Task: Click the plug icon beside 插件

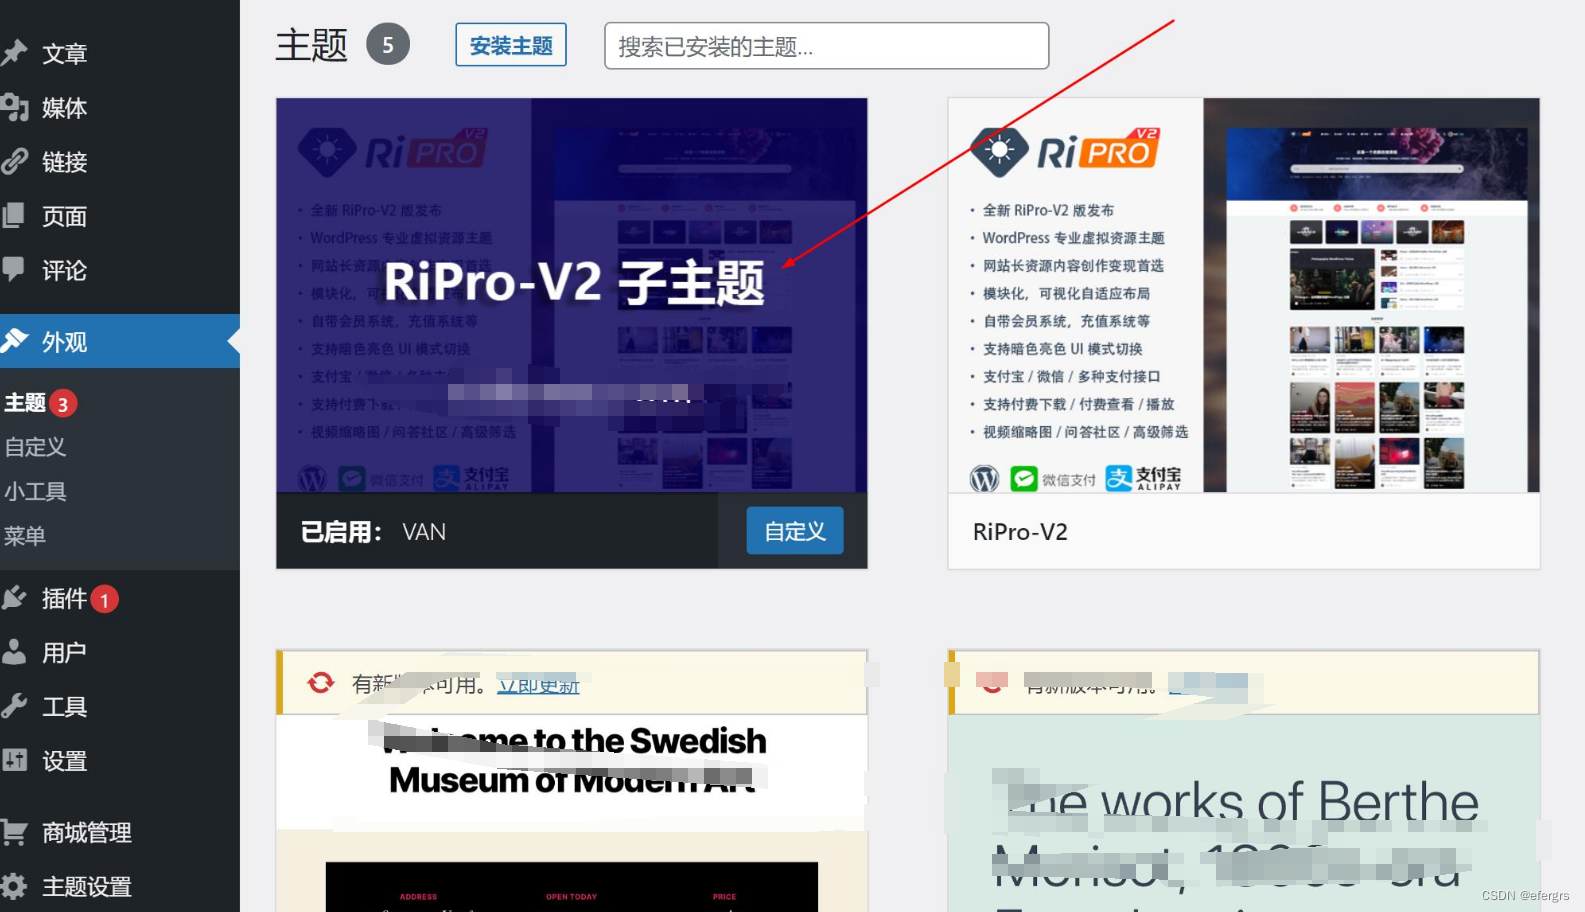Action: click(x=14, y=598)
